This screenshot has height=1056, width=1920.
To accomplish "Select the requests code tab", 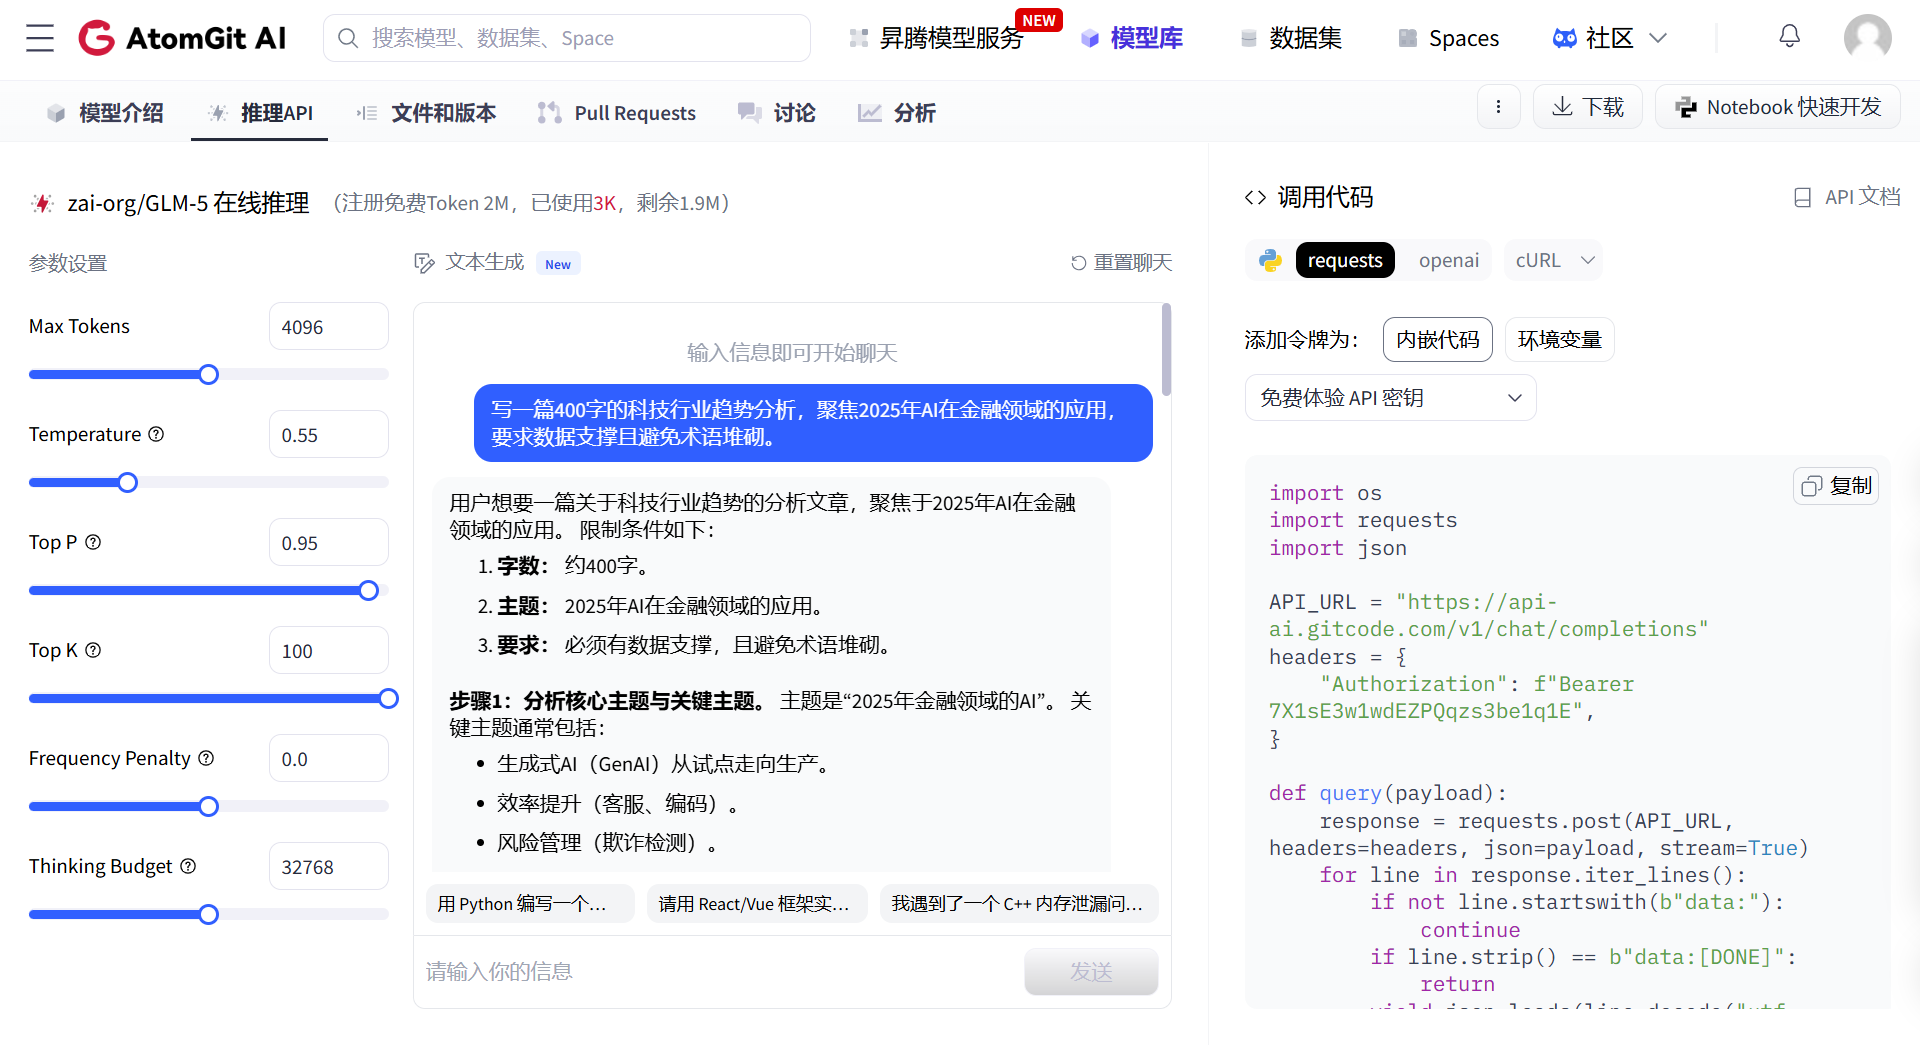I will (x=1344, y=260).
